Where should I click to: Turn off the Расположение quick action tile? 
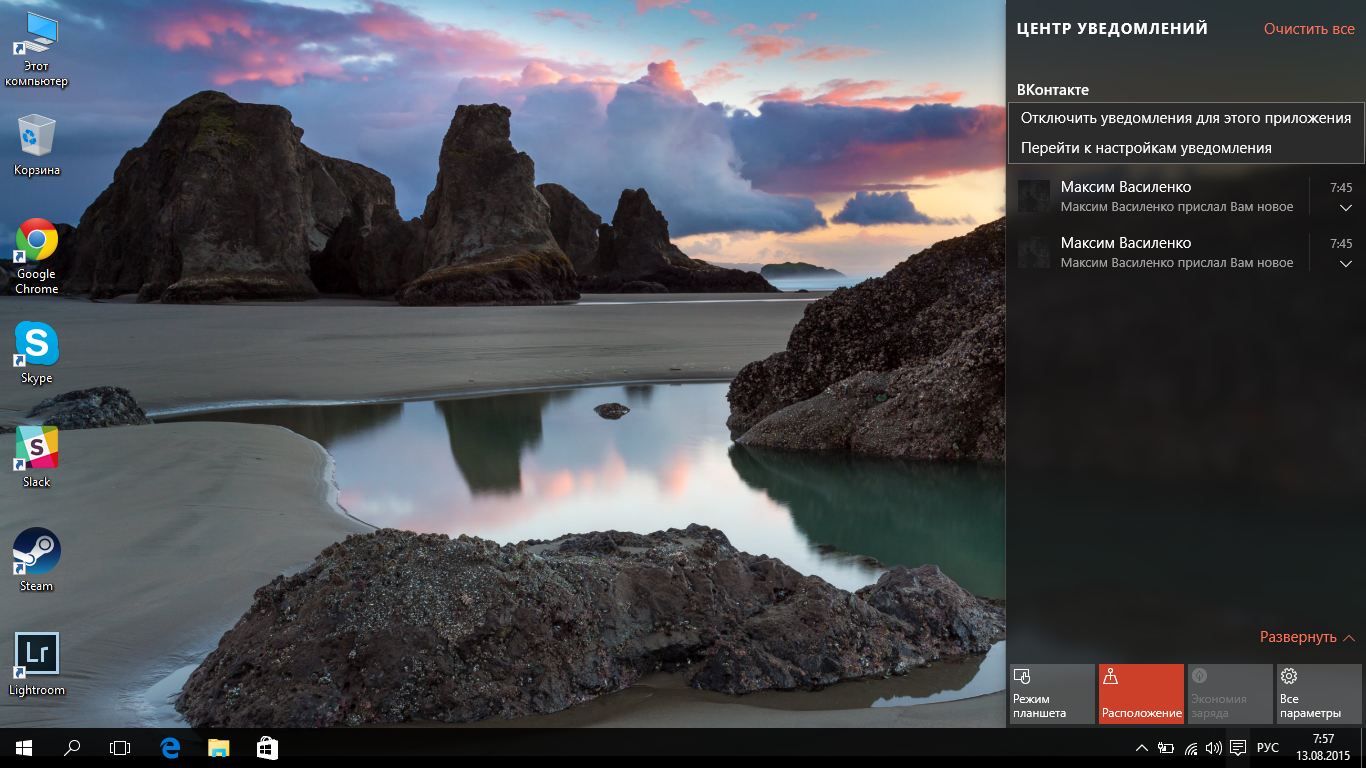(x=1141, y=694)
